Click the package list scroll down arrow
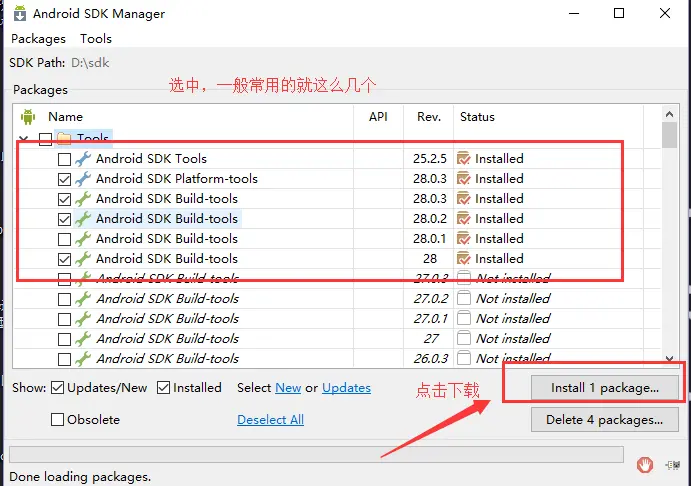 [669, 359]
